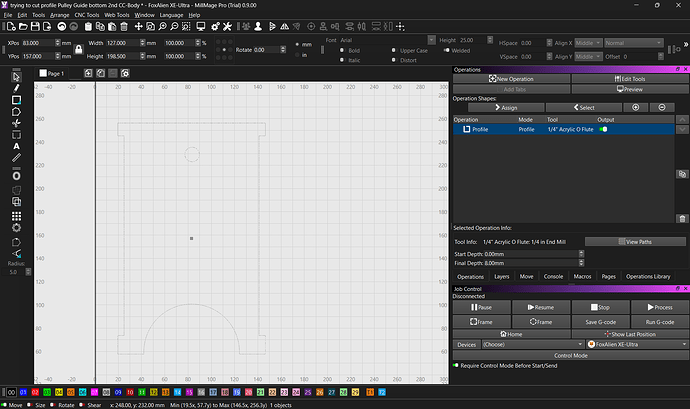Create a new project file
Image resolution: width=690 pixels, height=409 pixels.
click(11, 26)
